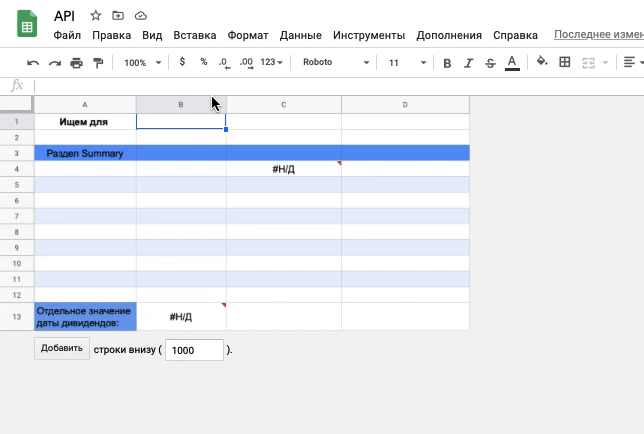The width and height of the screenshot is (644, 434).
Task: Select row 10 header
Action: 16,263
